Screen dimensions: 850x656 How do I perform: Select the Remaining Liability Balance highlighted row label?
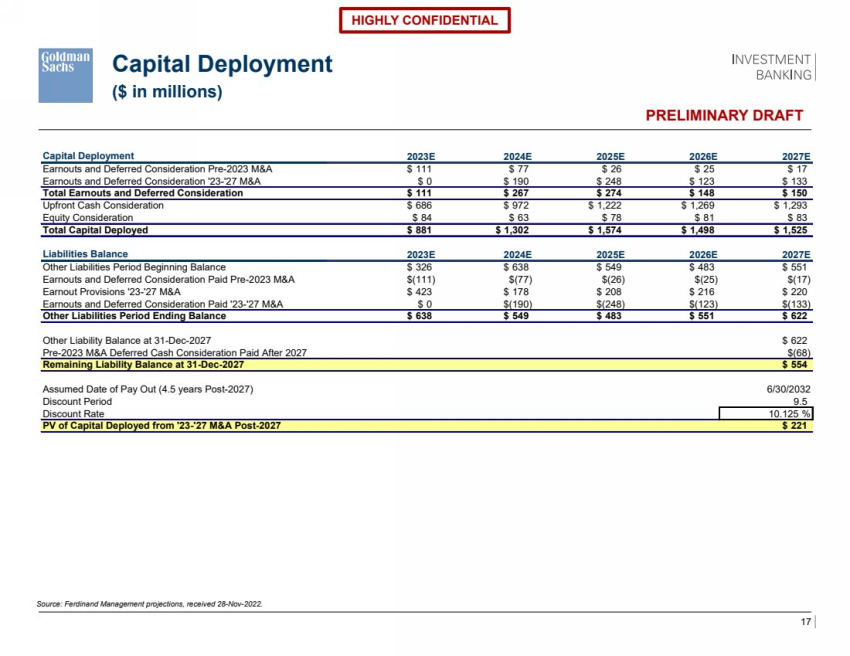tap(143, 364)
